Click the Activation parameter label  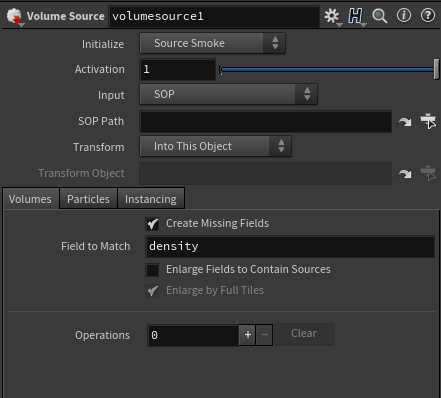coord(100,69)
